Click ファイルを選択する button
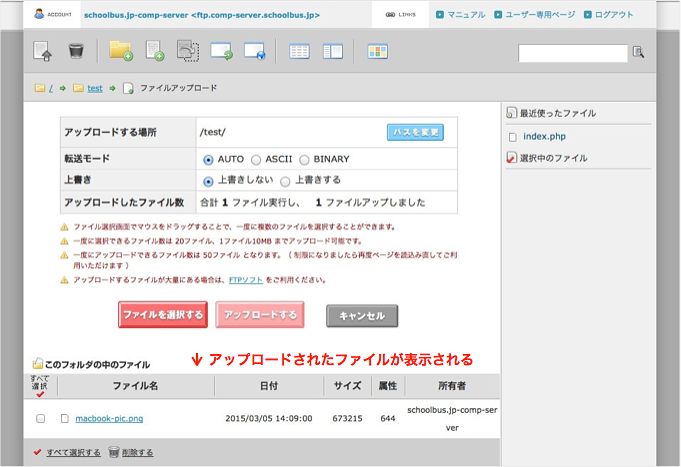 point(163,315)
